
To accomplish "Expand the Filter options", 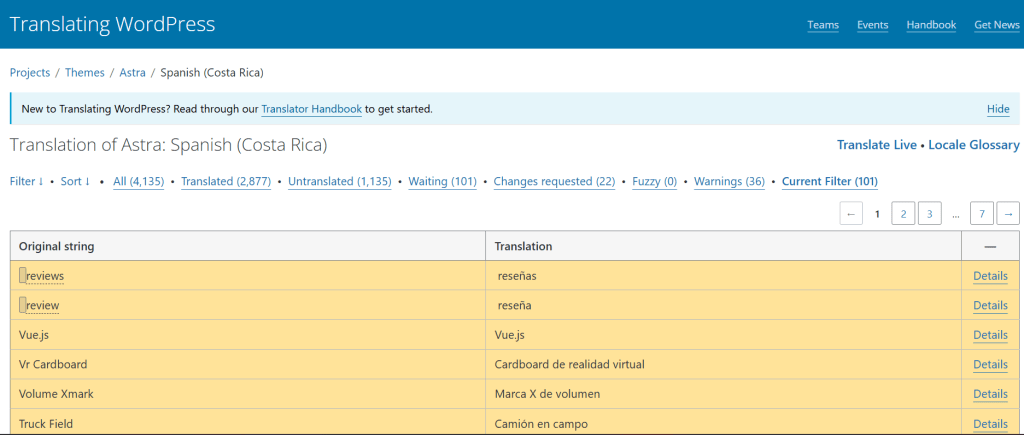I will pos(26,181).
